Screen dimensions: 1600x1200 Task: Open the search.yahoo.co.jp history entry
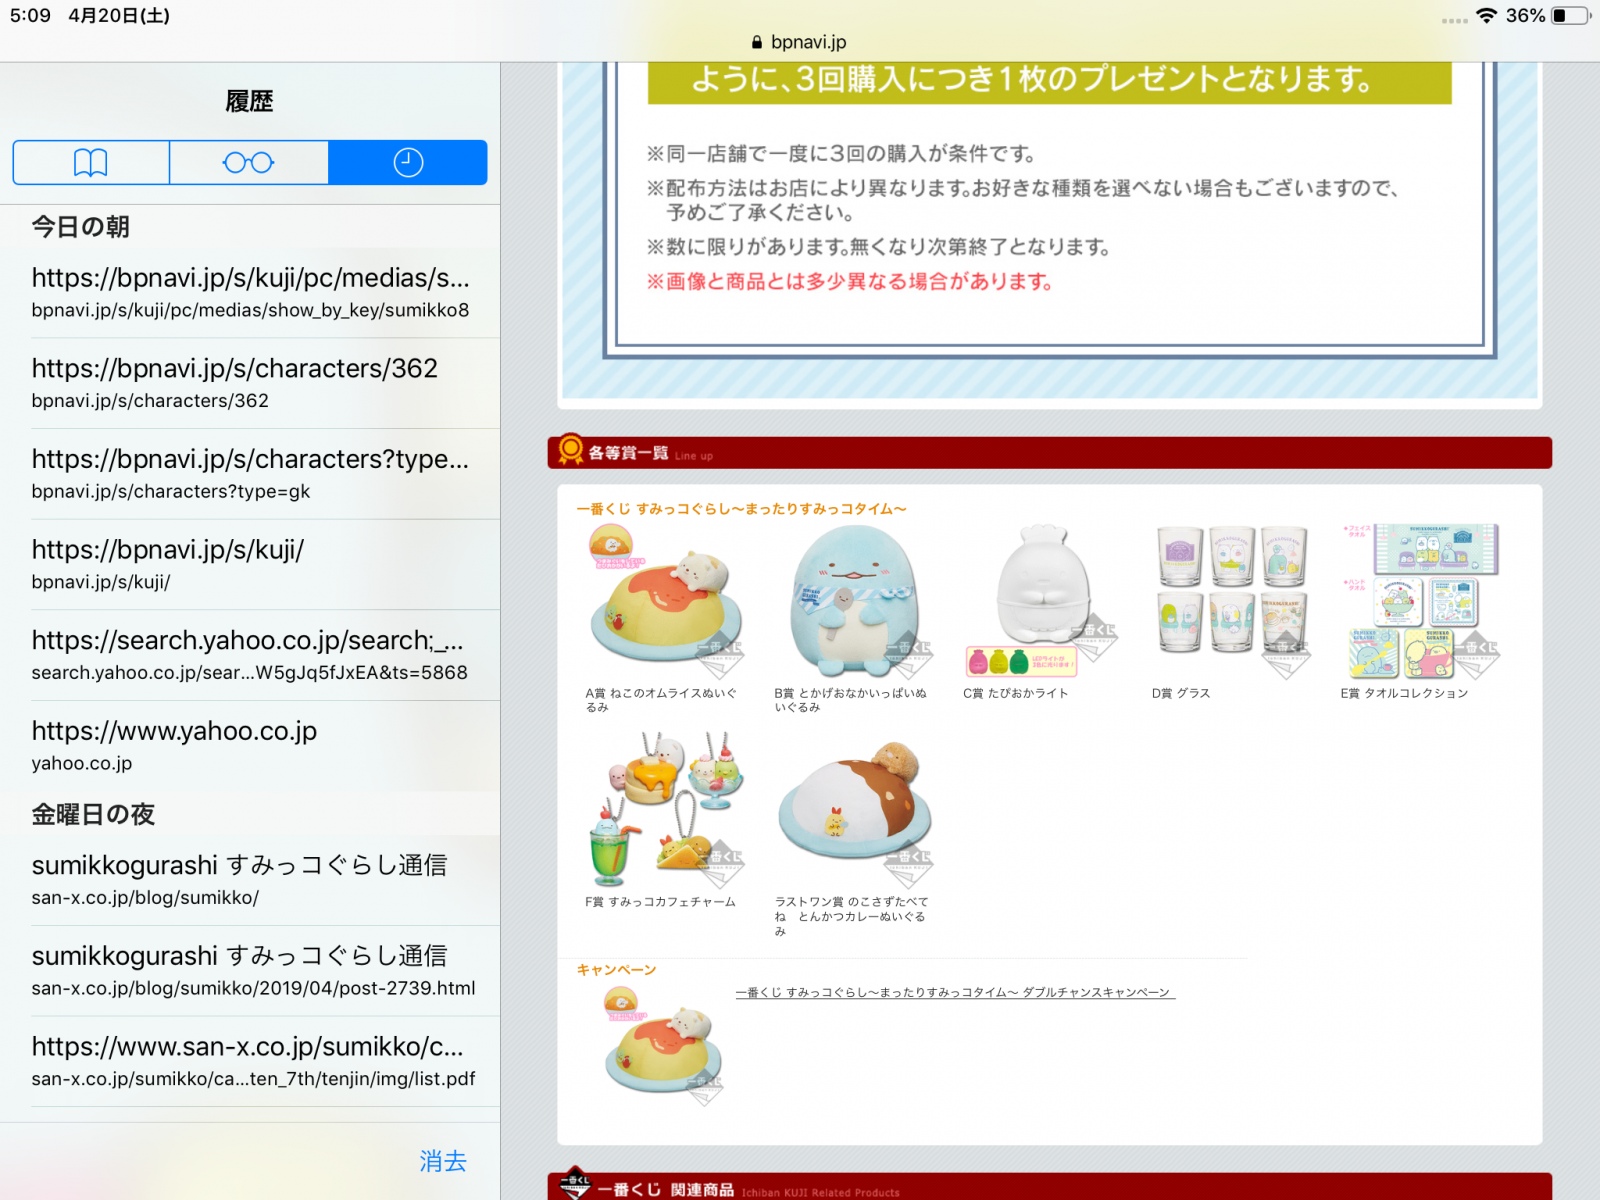pos(250,656)
